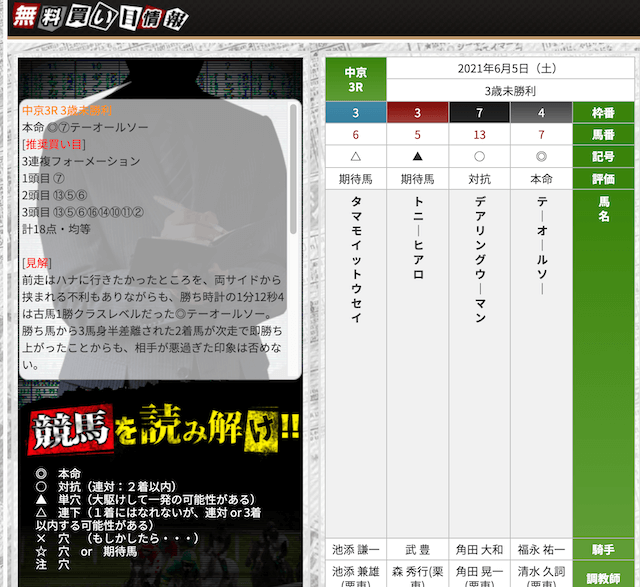Click the 馬番 row header
The height and width of the screenshot is (587, 640).
(x=603, y=135)
